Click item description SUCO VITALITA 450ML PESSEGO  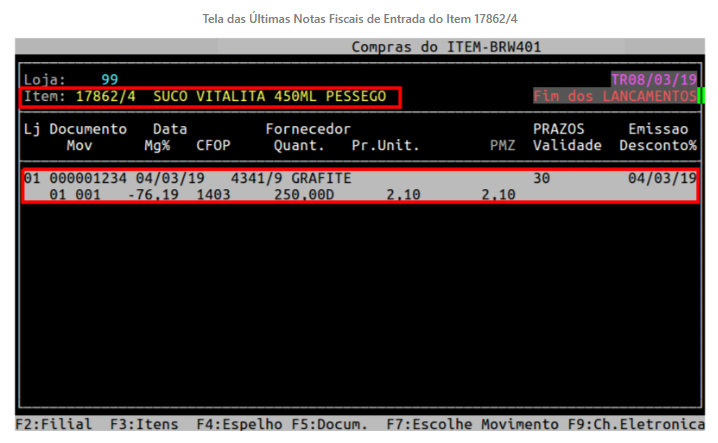(x=269, y=96)
